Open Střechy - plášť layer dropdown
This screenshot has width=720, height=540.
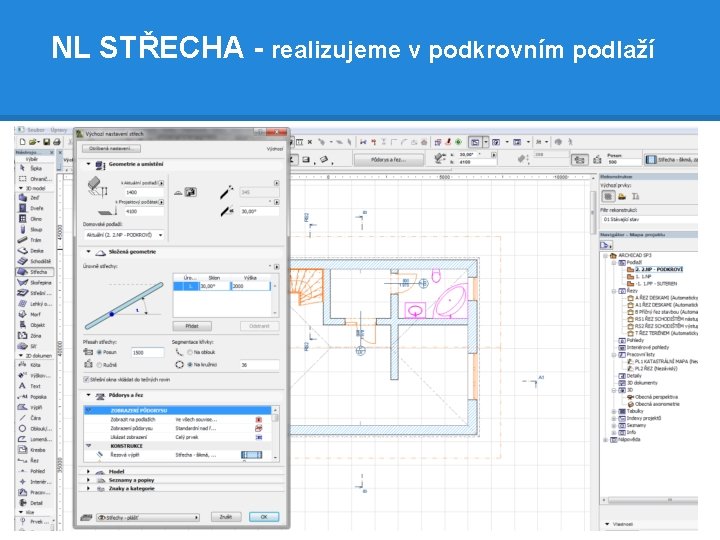click(147, 518)
